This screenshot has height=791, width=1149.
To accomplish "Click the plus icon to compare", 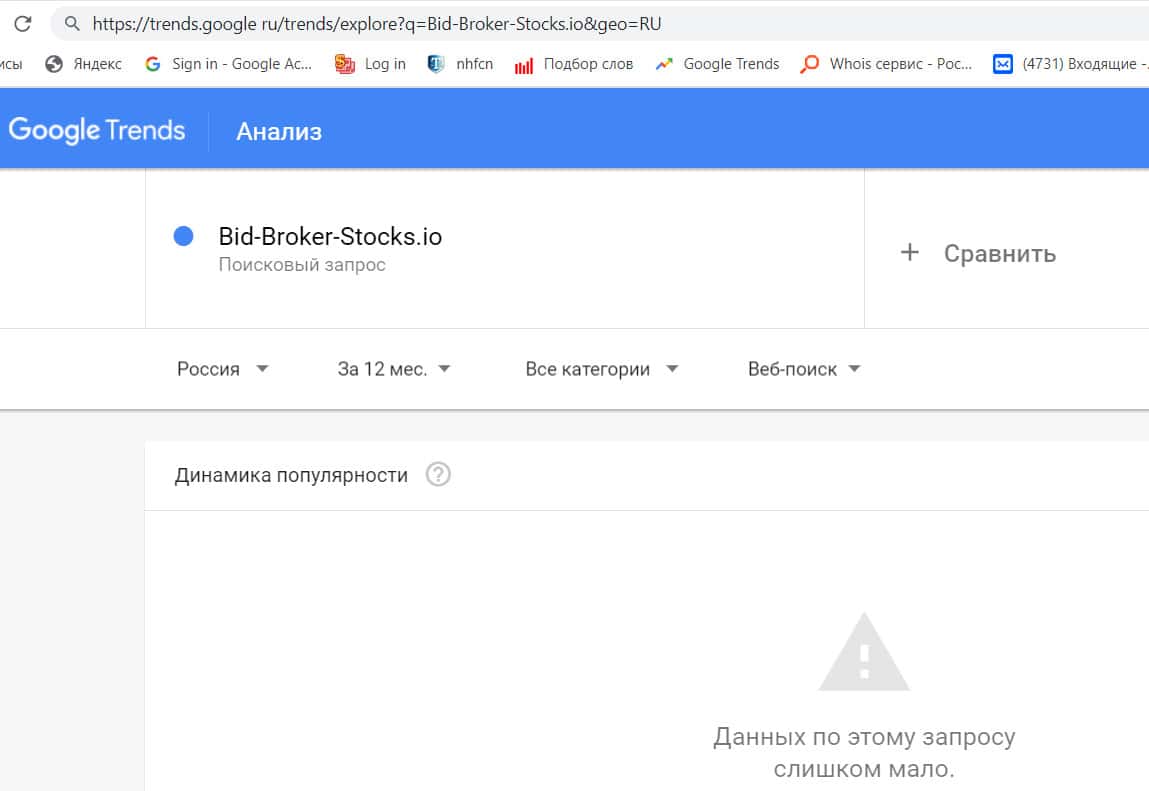I will (x=909, y=253).
